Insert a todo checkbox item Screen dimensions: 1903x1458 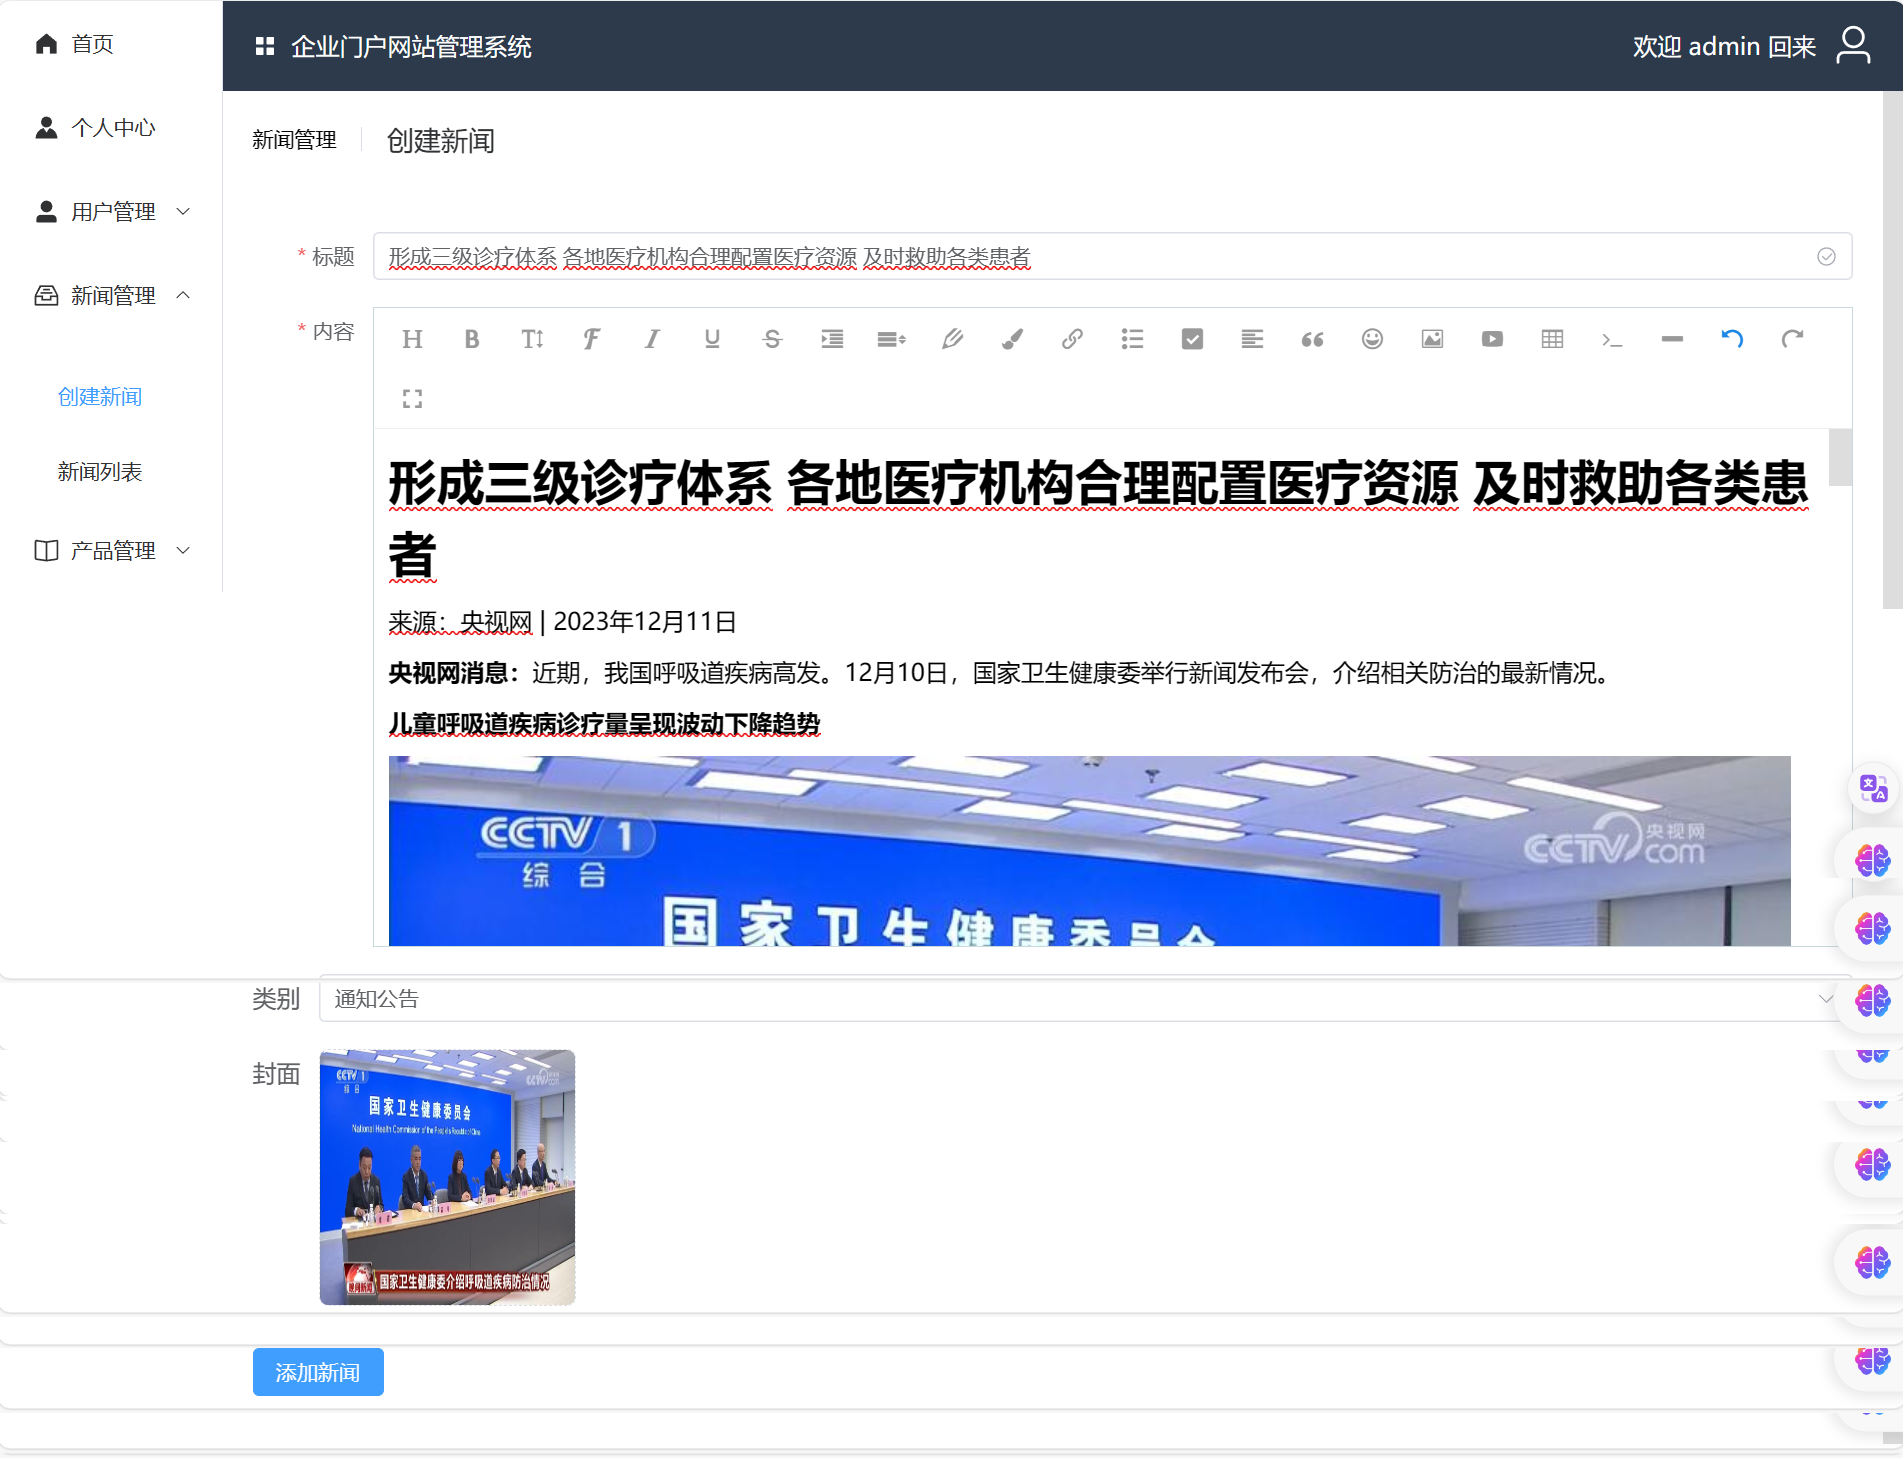tap(1192, 339)
